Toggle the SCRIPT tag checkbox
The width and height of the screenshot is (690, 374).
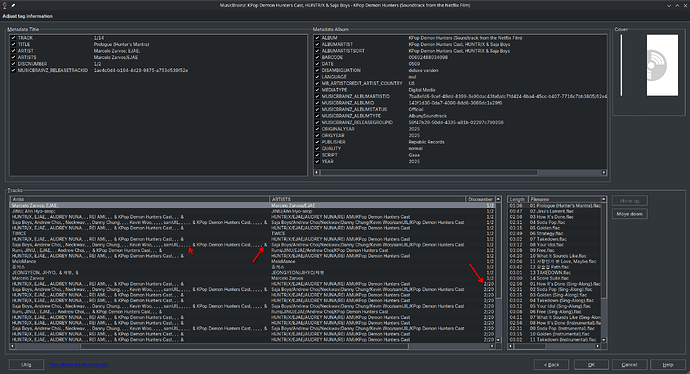click(317, 155)
